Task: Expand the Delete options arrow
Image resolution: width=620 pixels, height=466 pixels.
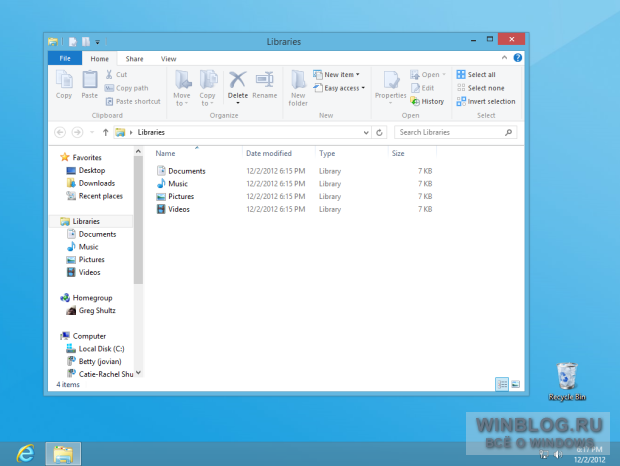Action: [238, 103]
